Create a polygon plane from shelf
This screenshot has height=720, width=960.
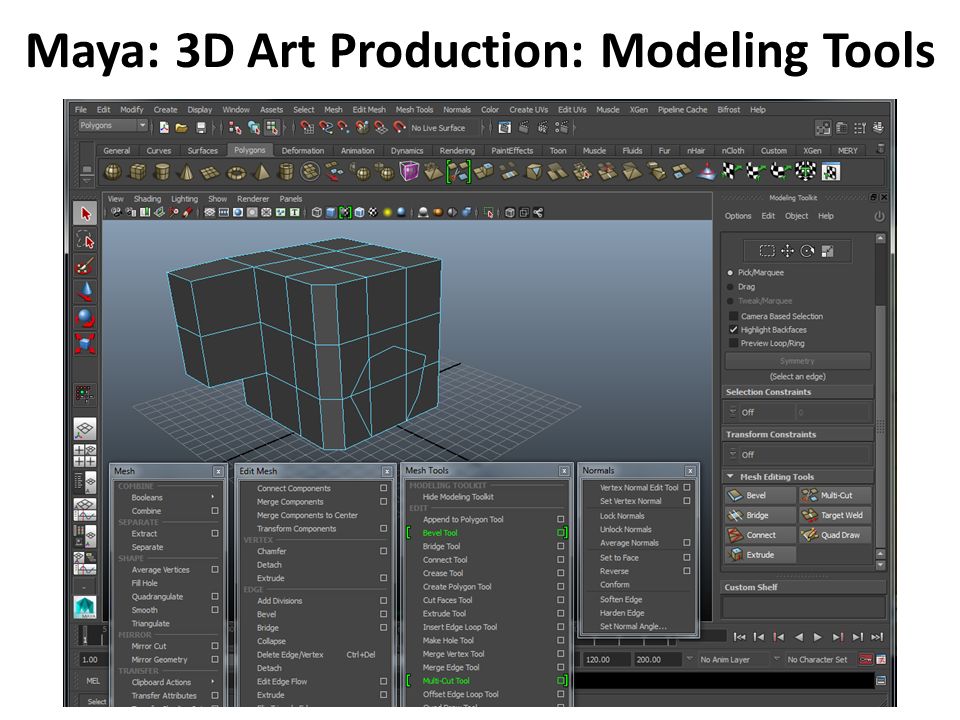pos(210,173)
